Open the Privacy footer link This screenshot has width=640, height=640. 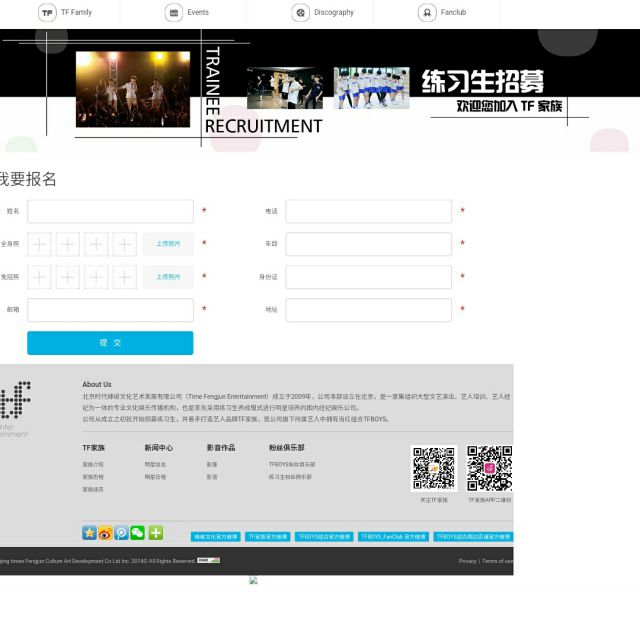click(467, 561)
